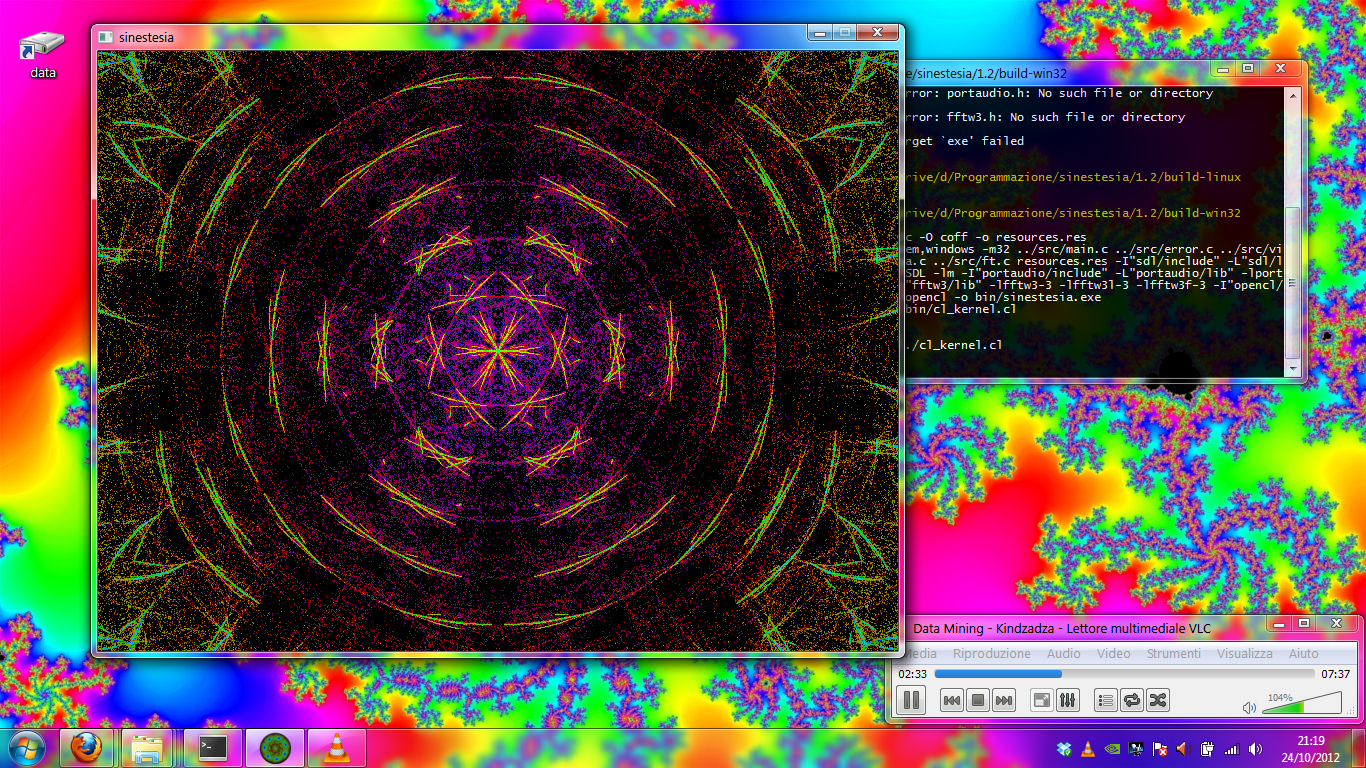Switch to terminal window via taskbar
Screen dimensions: 1366x768
click(213, 747)
